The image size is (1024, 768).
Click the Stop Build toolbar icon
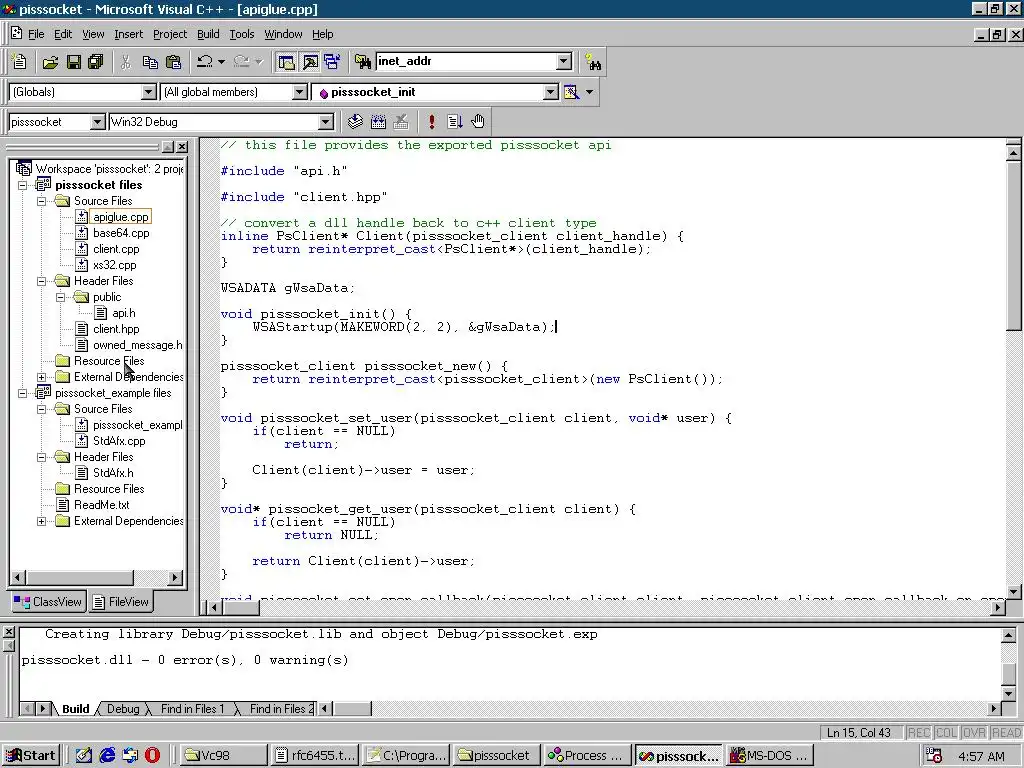(401, 121)
